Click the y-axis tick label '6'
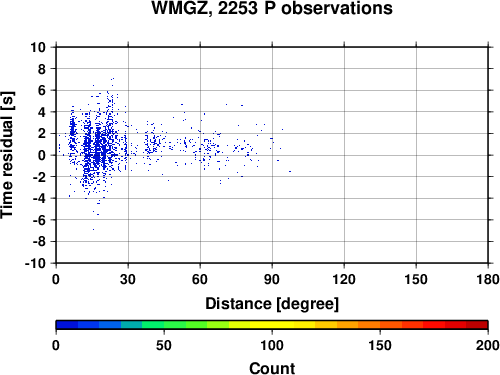The image size is (500, 375). 42,91
